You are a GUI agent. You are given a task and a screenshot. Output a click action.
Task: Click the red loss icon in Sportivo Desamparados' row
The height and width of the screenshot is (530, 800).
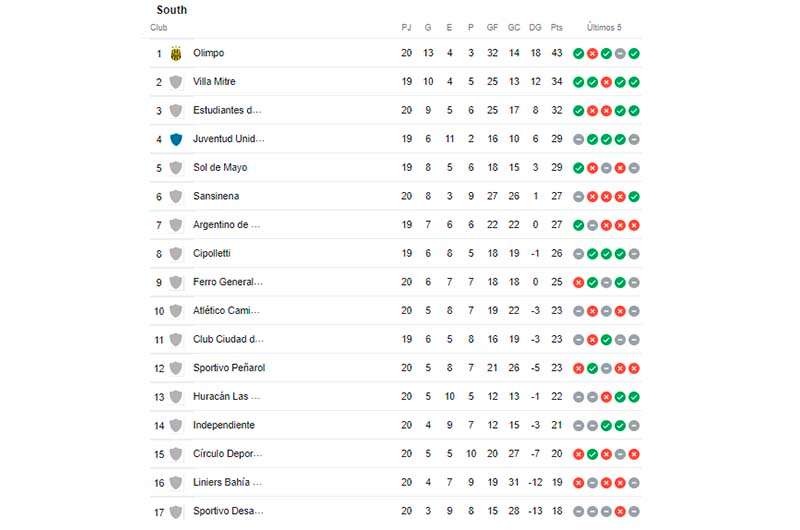620,511
